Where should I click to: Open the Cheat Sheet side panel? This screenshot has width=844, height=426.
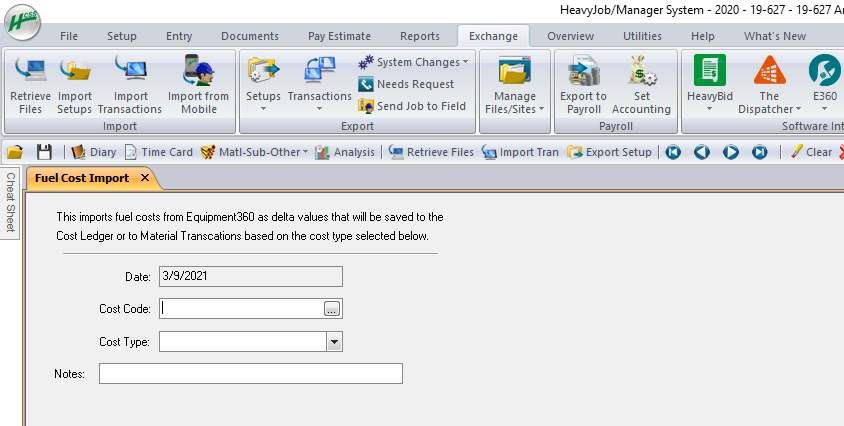pos(10,202)
